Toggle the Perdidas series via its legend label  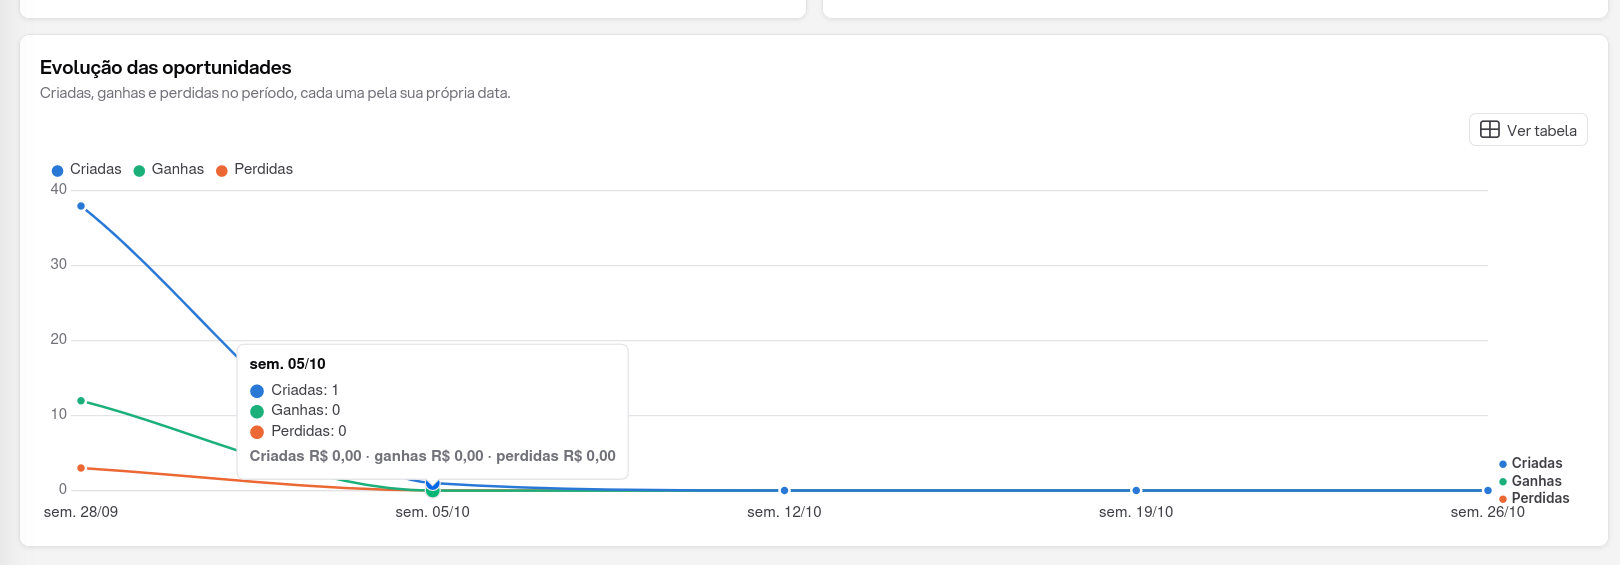pyautogui.click(x=263, y=169)
